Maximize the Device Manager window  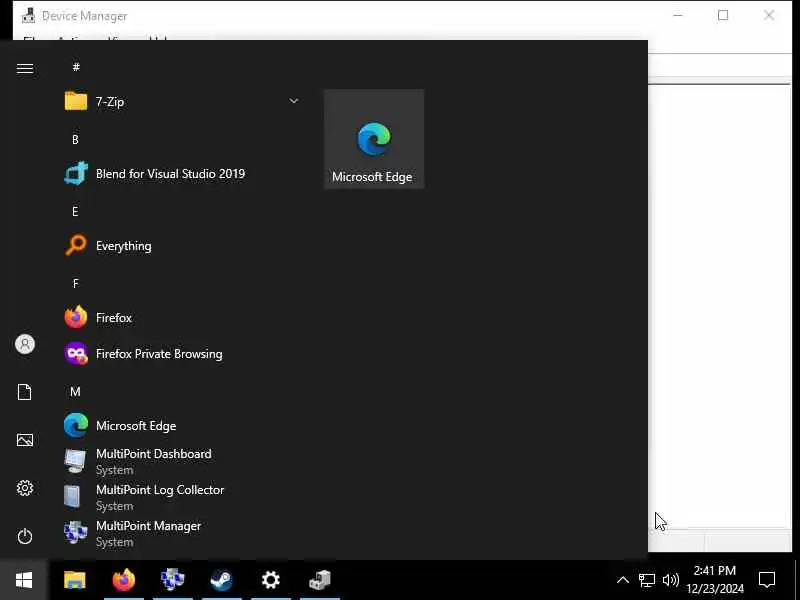723,15
